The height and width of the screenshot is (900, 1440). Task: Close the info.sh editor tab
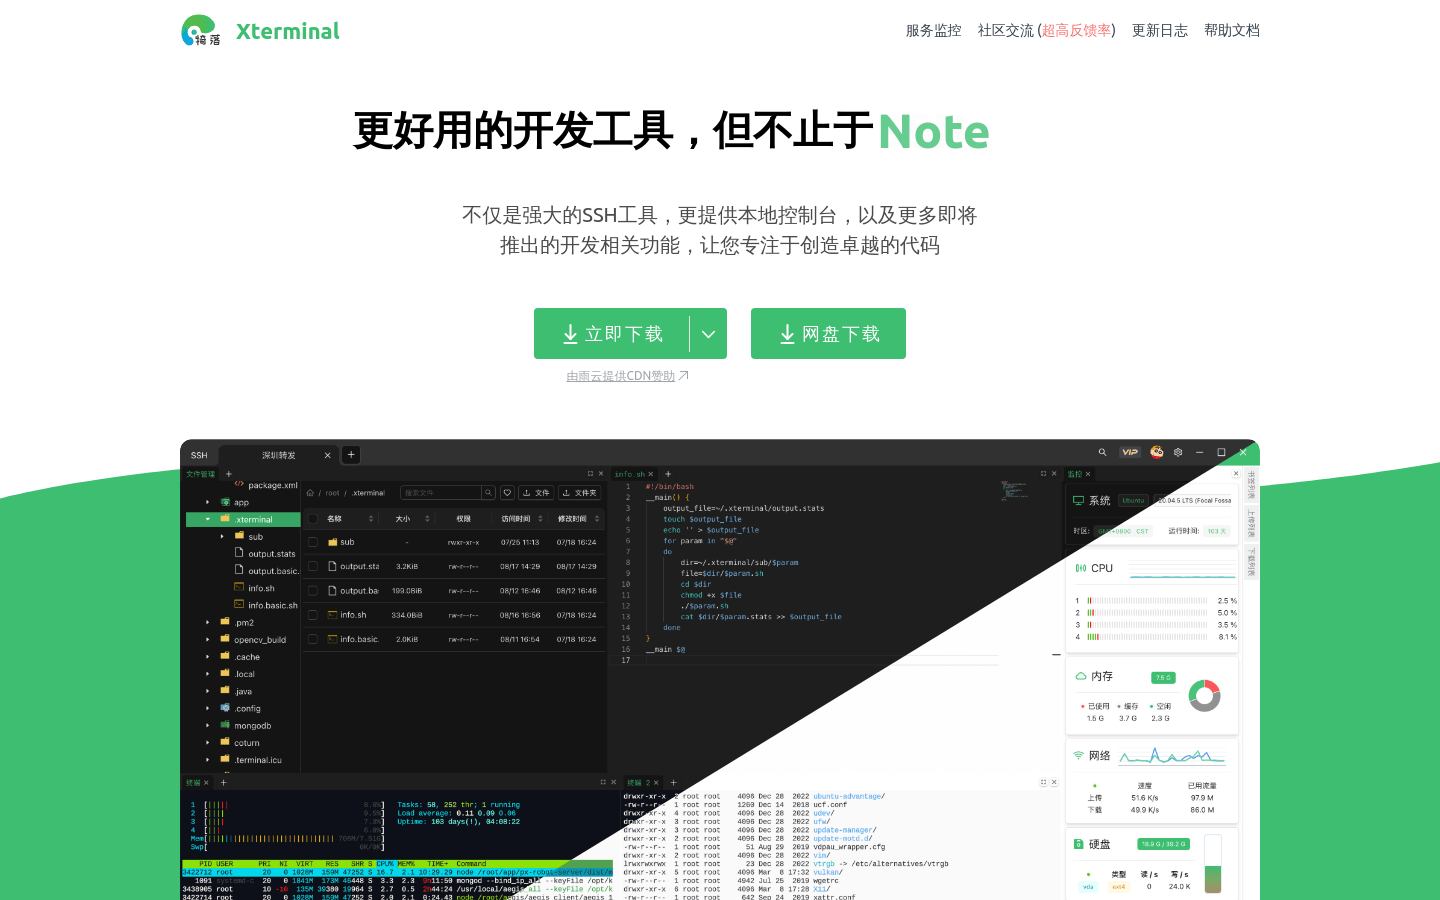click(651, 474)
